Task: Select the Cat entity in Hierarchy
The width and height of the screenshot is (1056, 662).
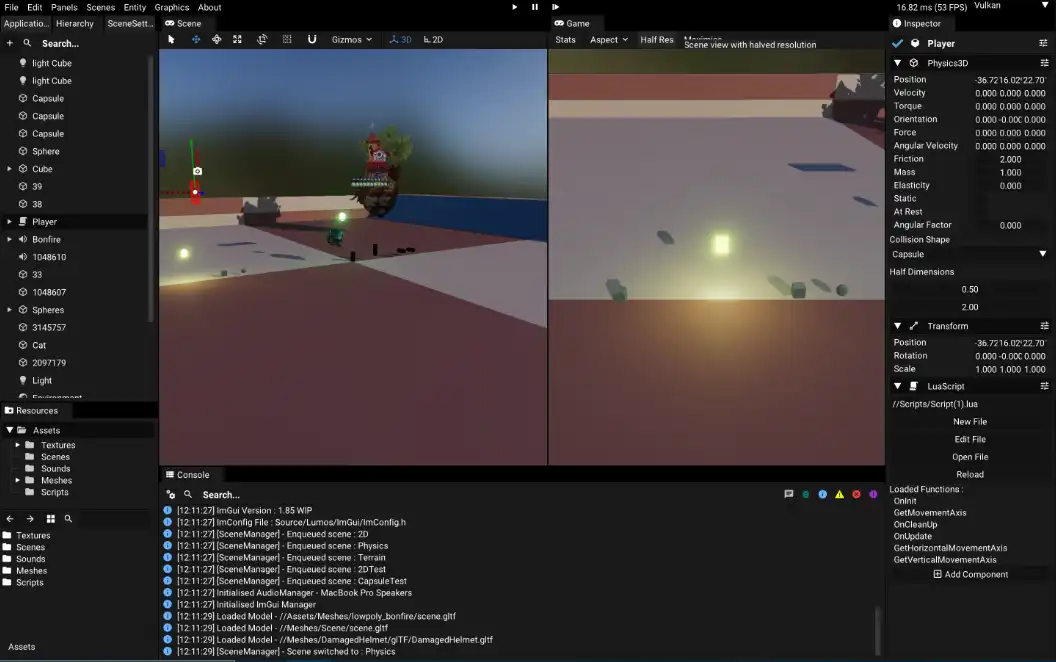Action: 39,345
